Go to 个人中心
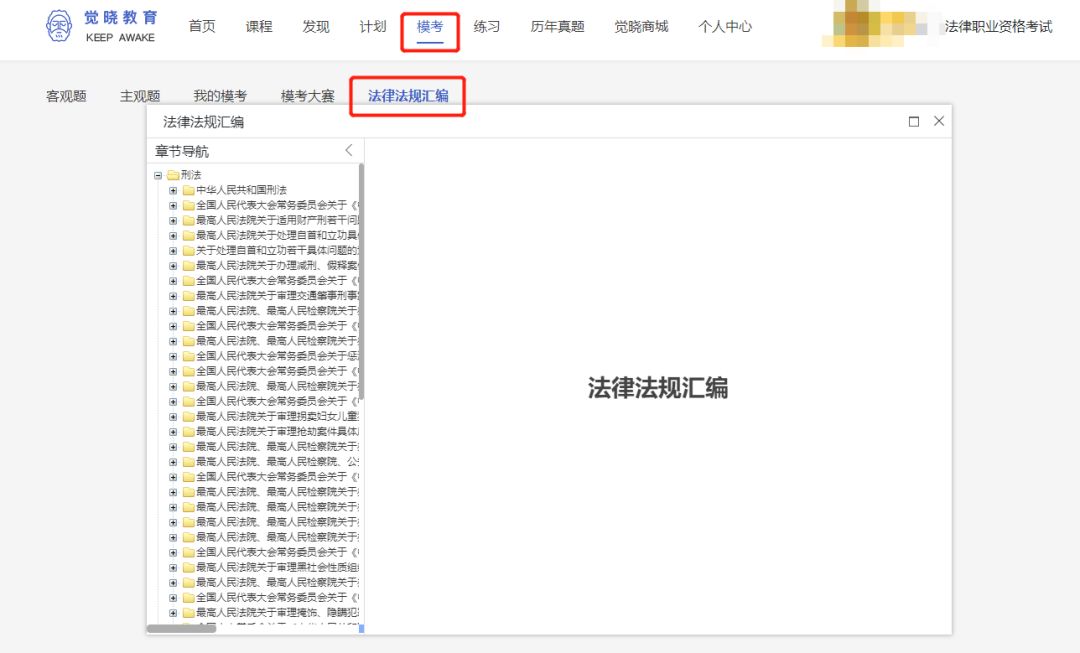 [725, 27]
